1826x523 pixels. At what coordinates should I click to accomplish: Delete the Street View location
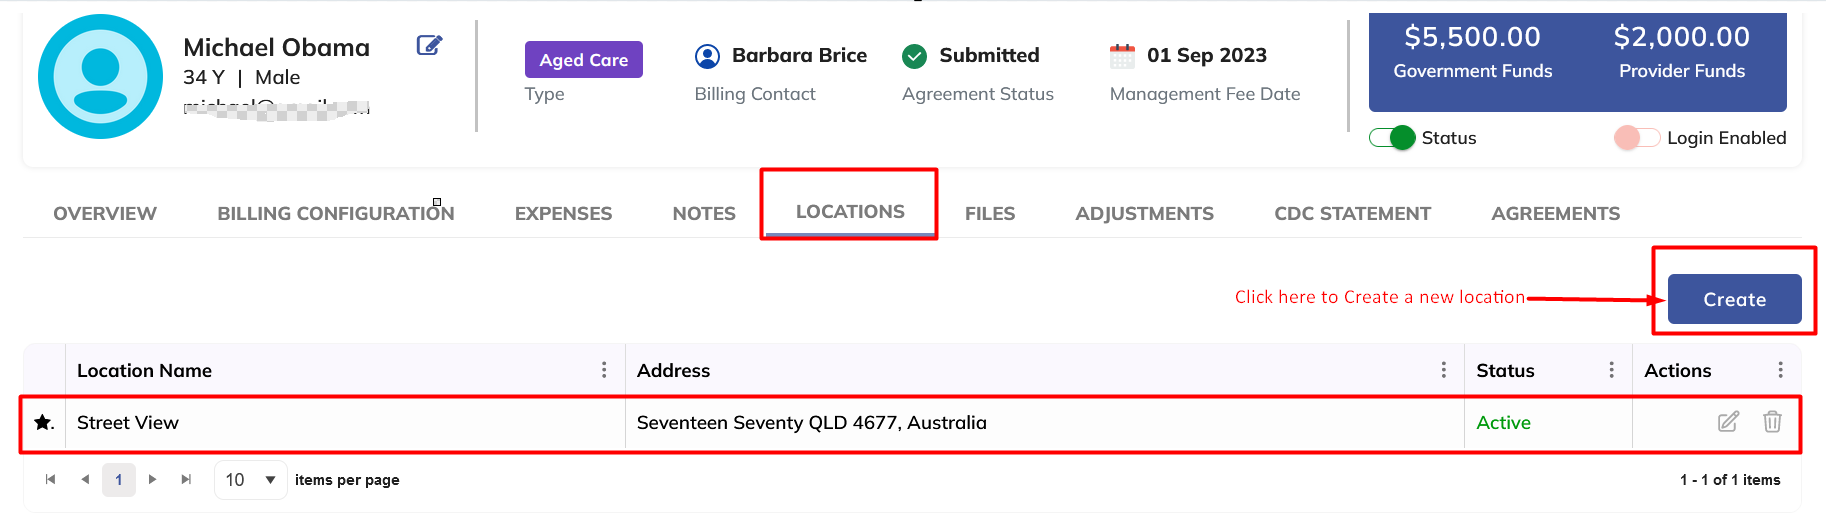click(1772, 422)
